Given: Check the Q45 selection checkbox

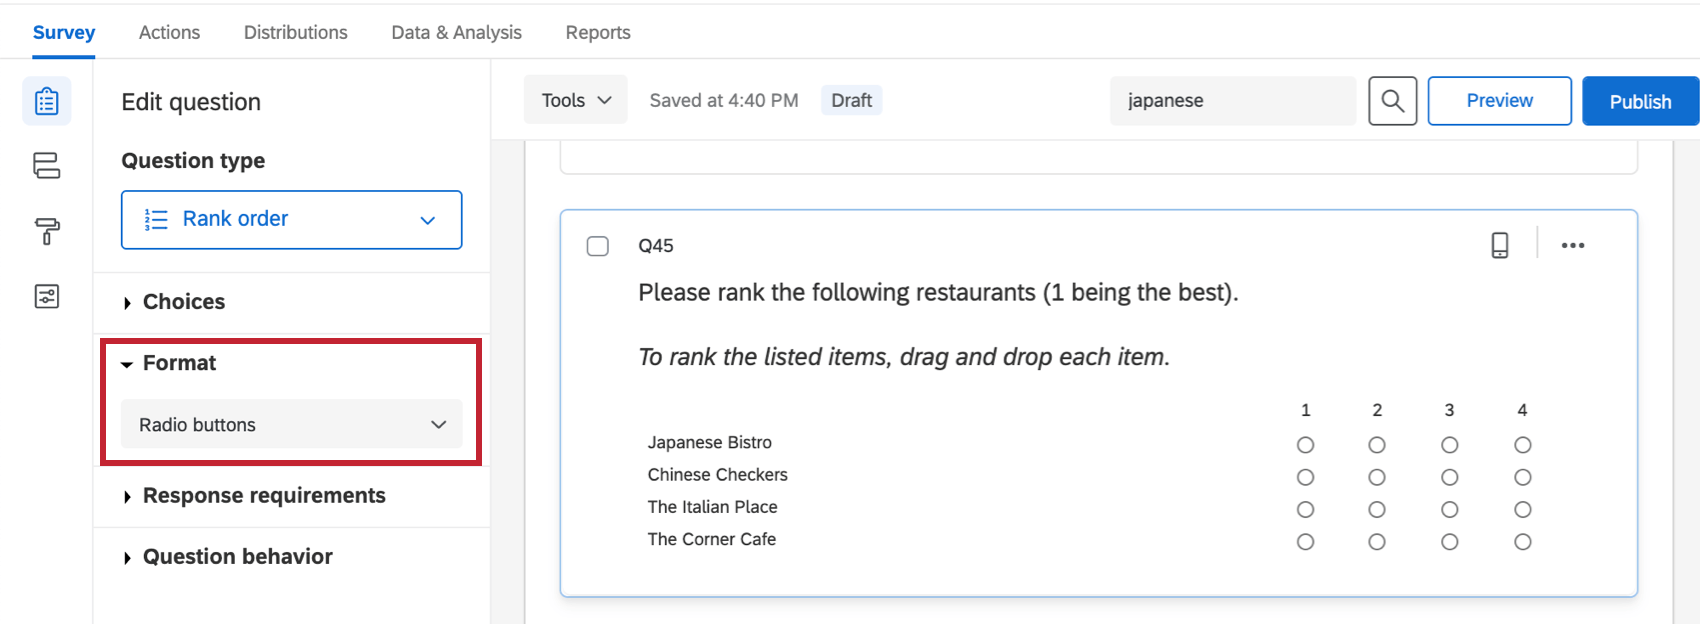Looking at the screenshot, I should 597,245.
